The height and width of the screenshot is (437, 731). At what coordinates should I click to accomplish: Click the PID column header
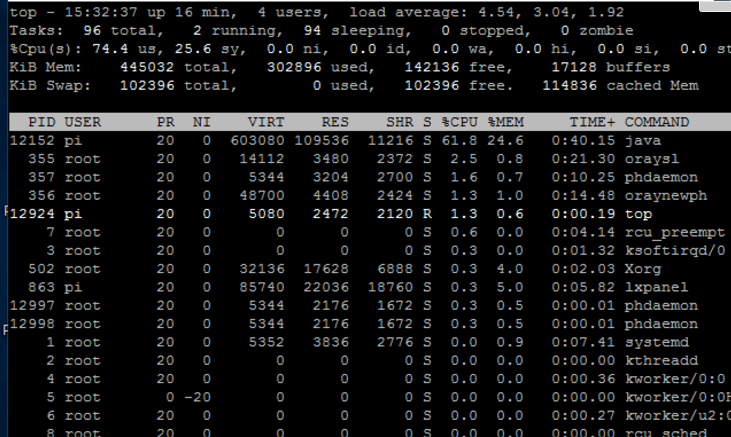[41, 122]
